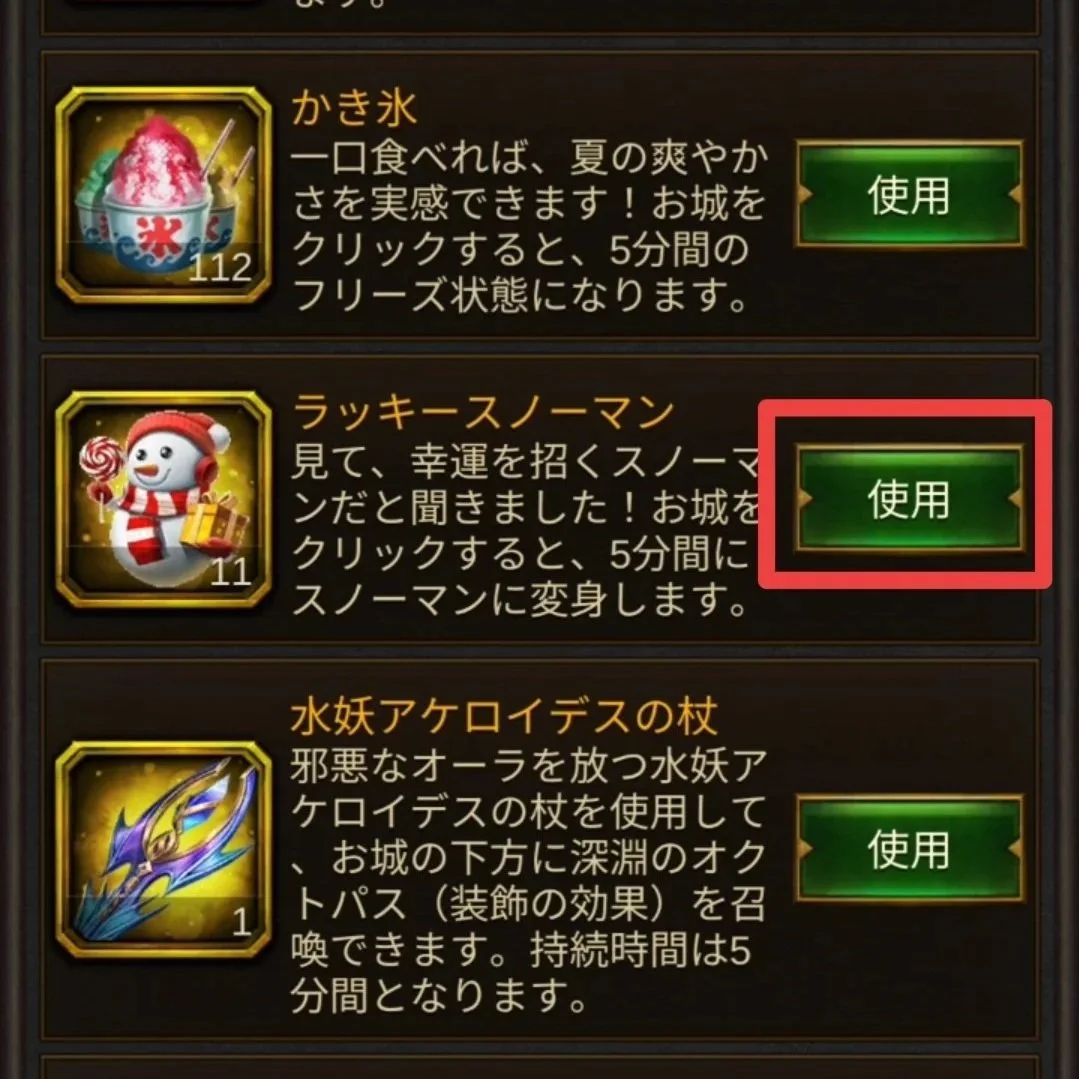Click the snowman transformation description text

coord(525,531)
